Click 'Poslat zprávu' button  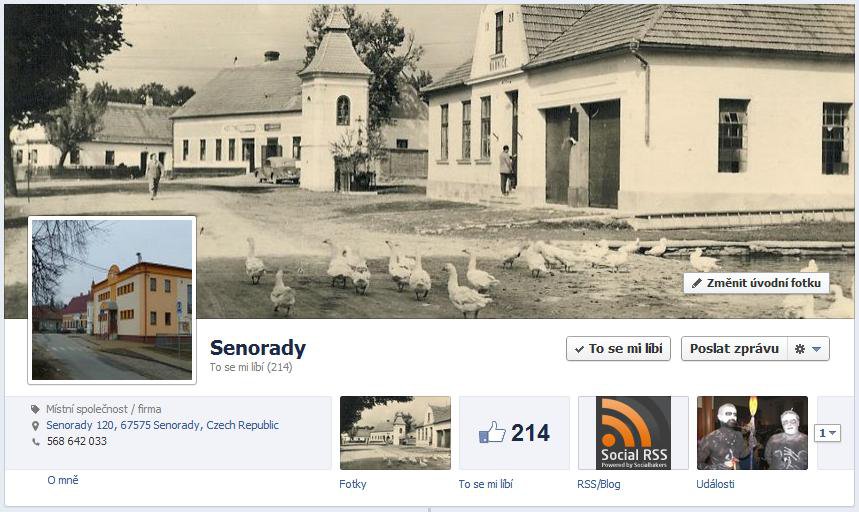(734, 349)
